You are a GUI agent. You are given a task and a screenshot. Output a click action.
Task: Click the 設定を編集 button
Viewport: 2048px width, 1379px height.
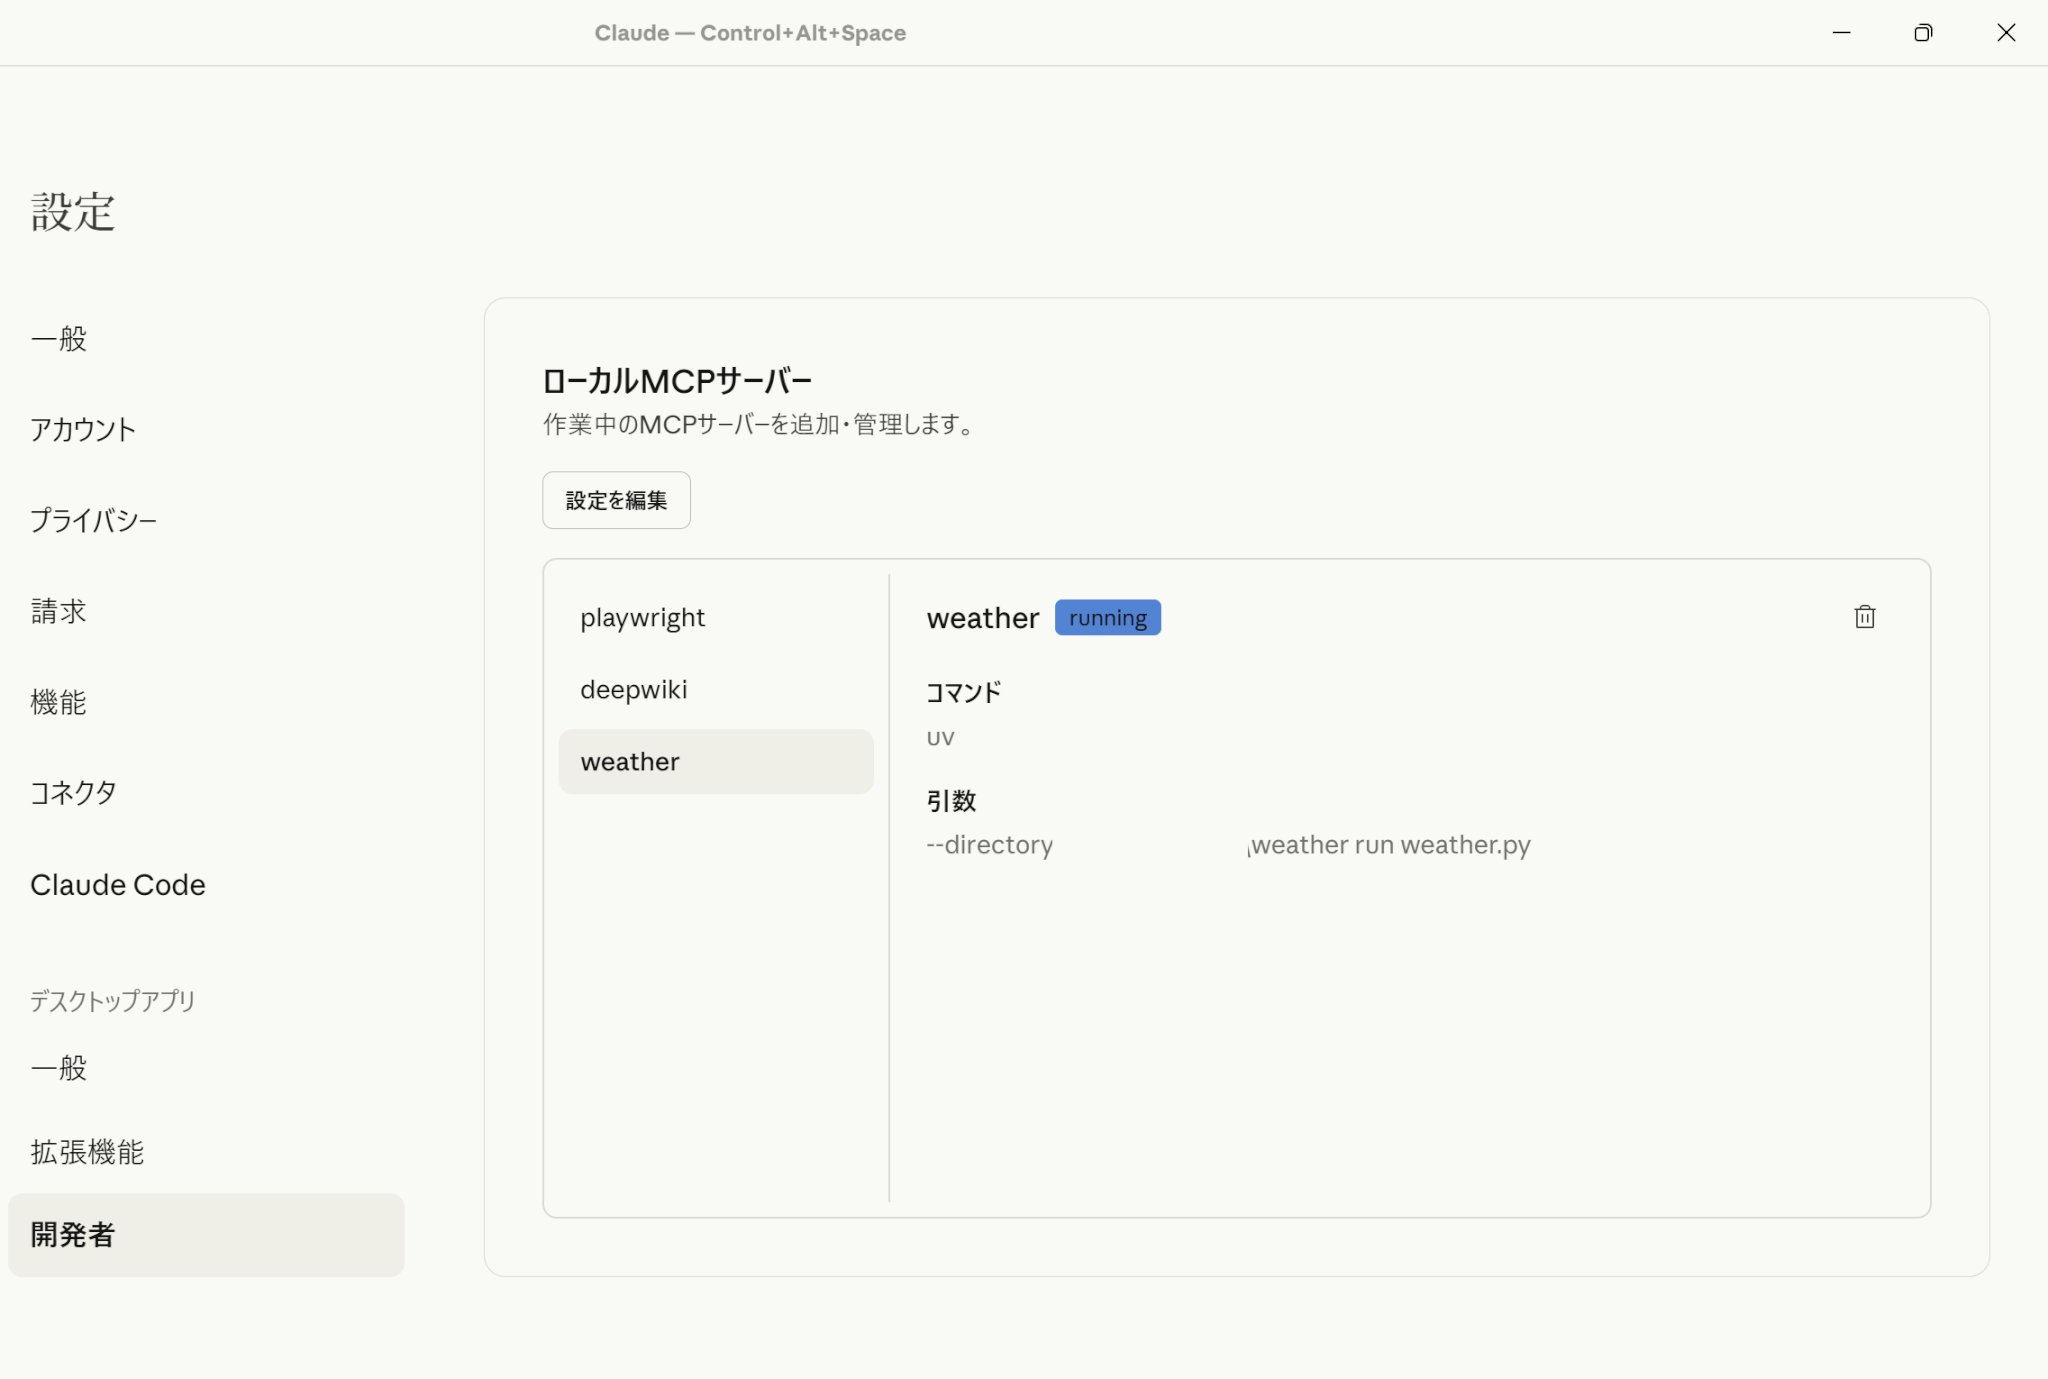(x=616, y=500)
